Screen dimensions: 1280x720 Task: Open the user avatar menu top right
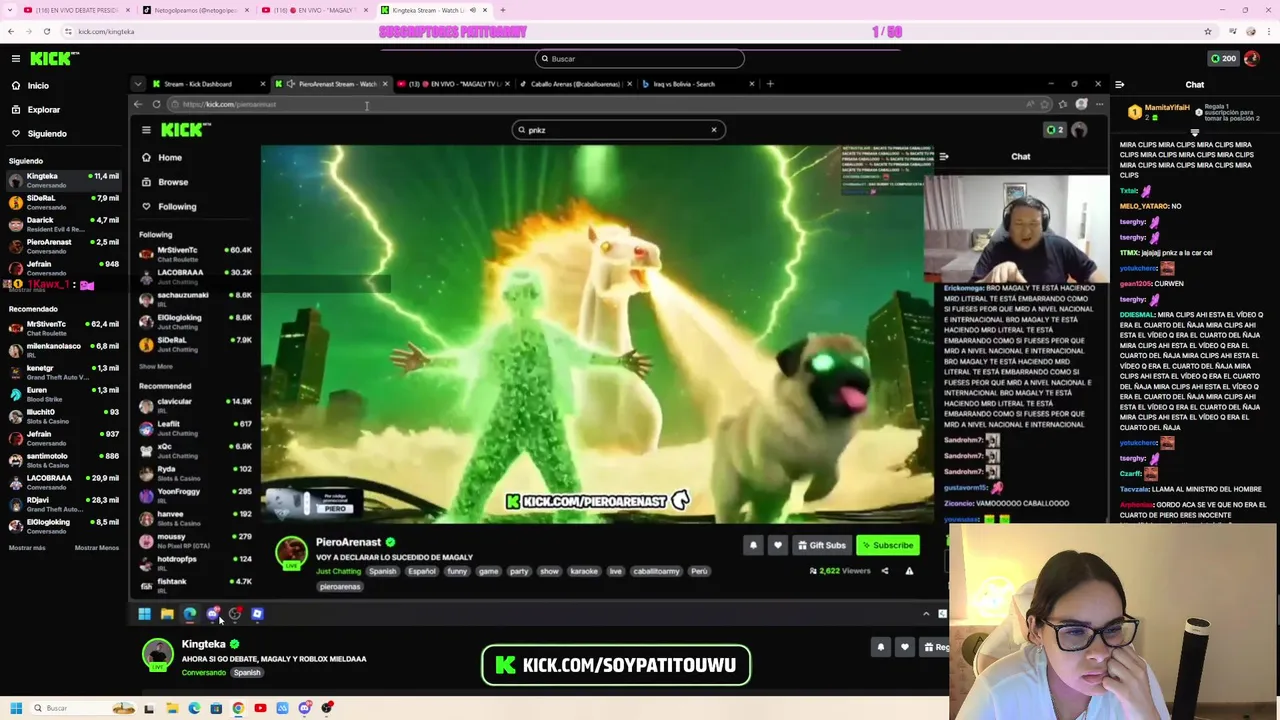click(1252, 59)
